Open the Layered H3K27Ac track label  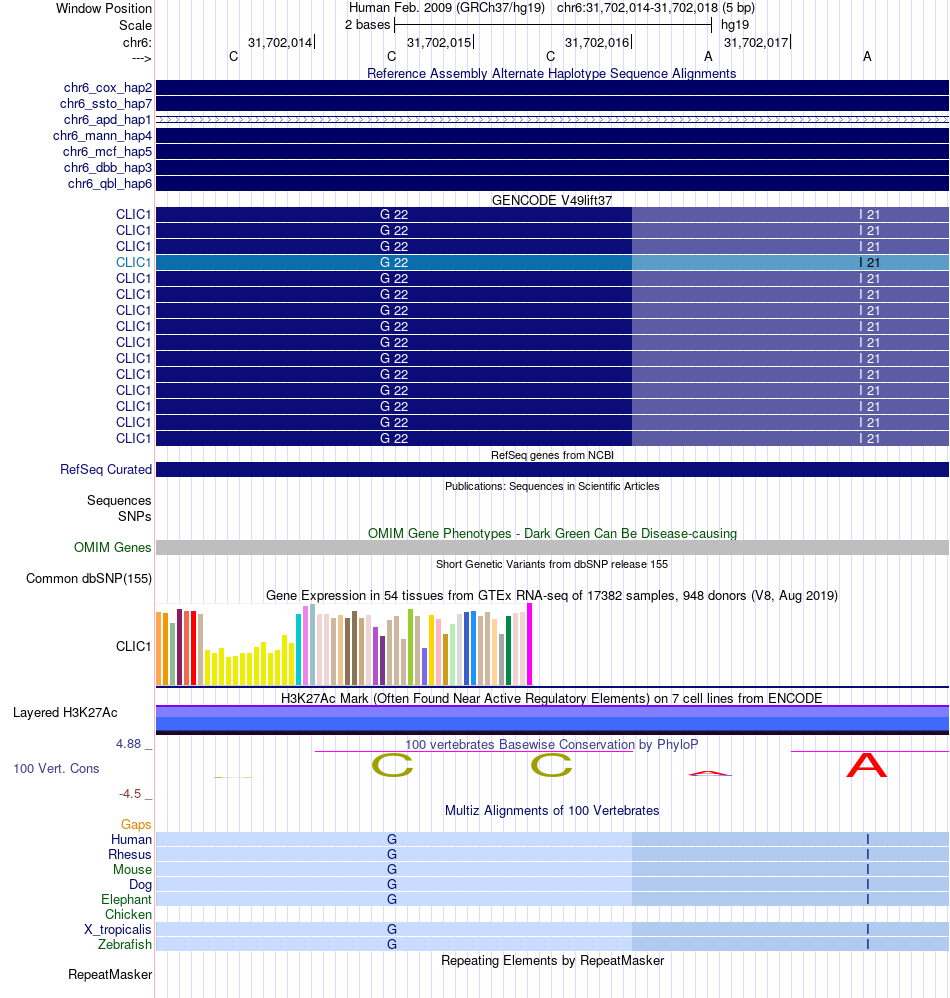point(65,712)
